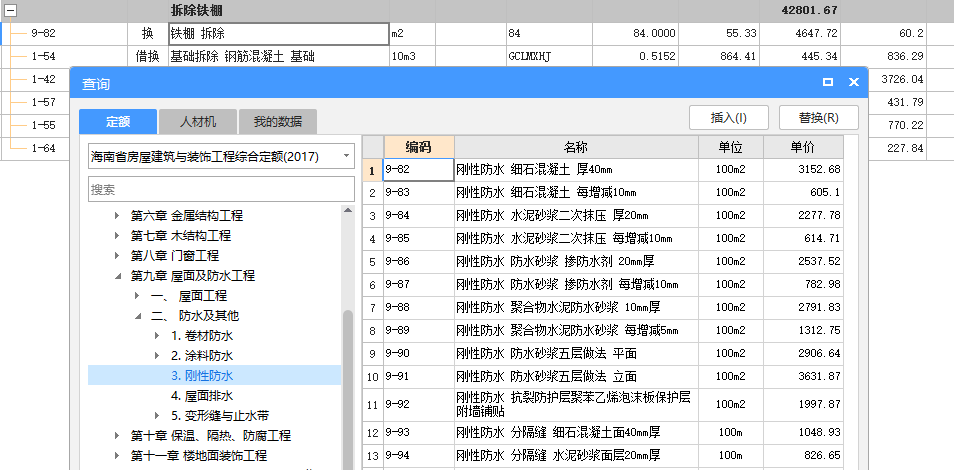Viewport: 954px width, 470px height.
Task: Maximize the 查询 dialog
Action: 827,82
